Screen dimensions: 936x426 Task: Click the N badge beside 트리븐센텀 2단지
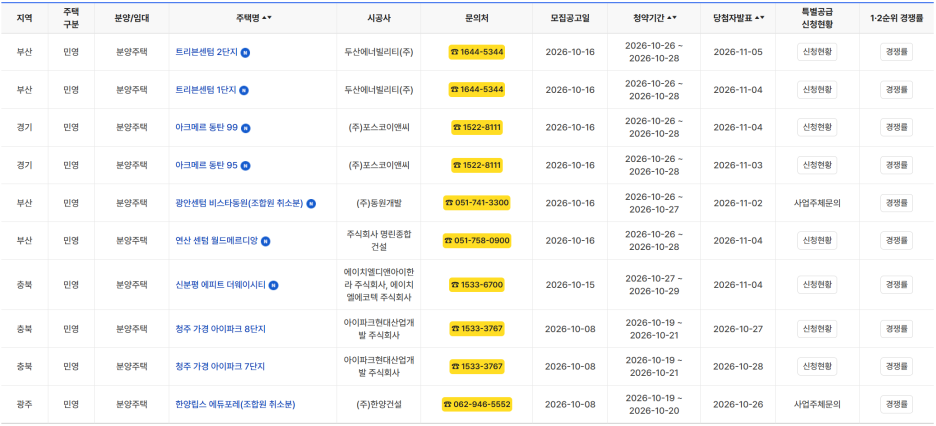coord(245,53)
